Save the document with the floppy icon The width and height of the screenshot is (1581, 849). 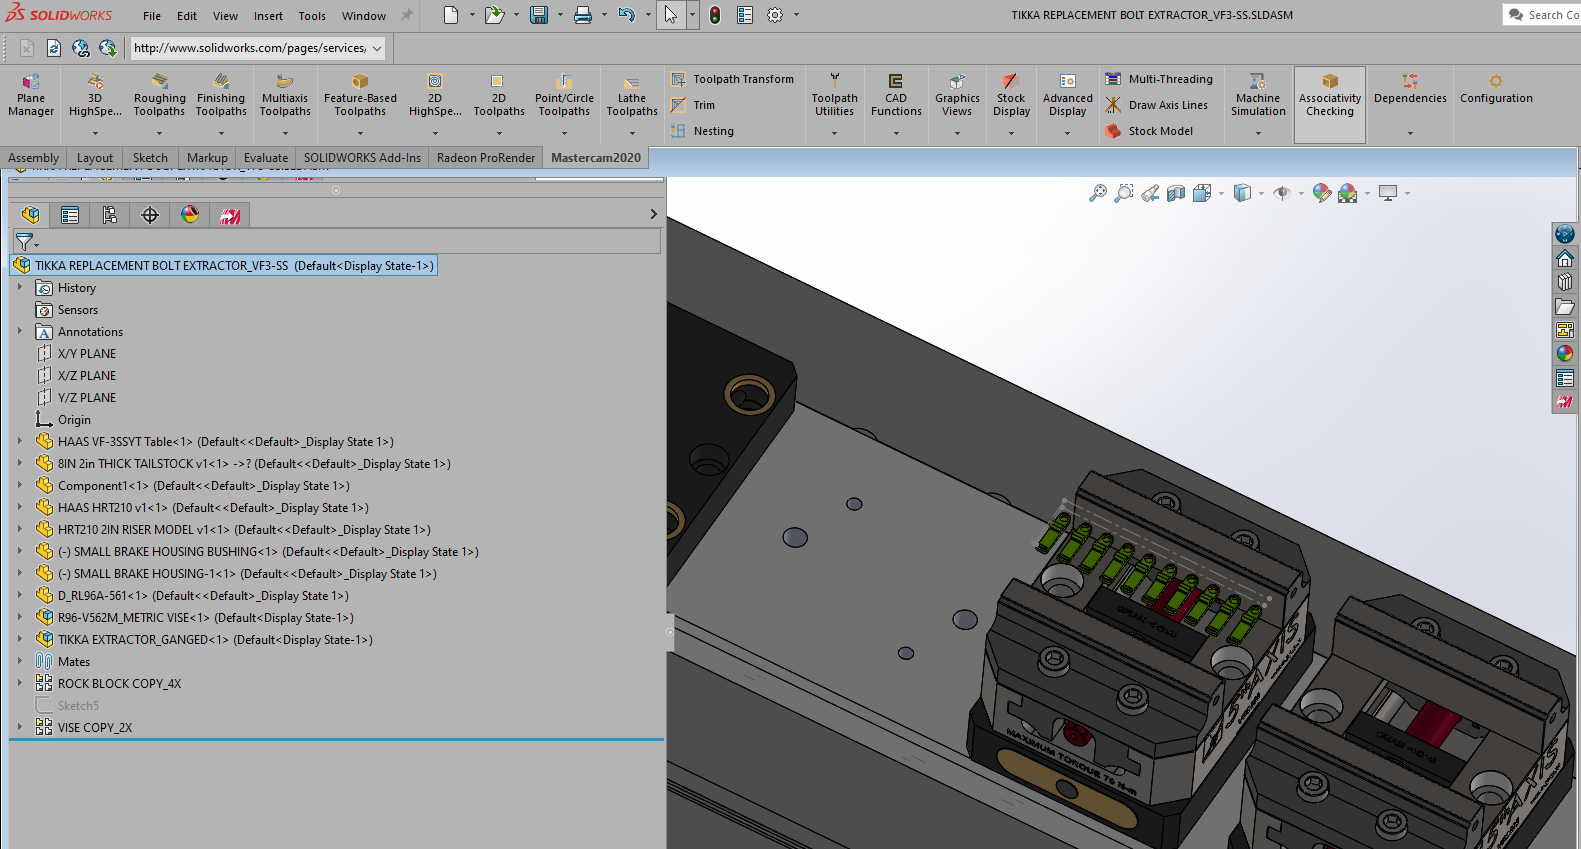[539, 15]
